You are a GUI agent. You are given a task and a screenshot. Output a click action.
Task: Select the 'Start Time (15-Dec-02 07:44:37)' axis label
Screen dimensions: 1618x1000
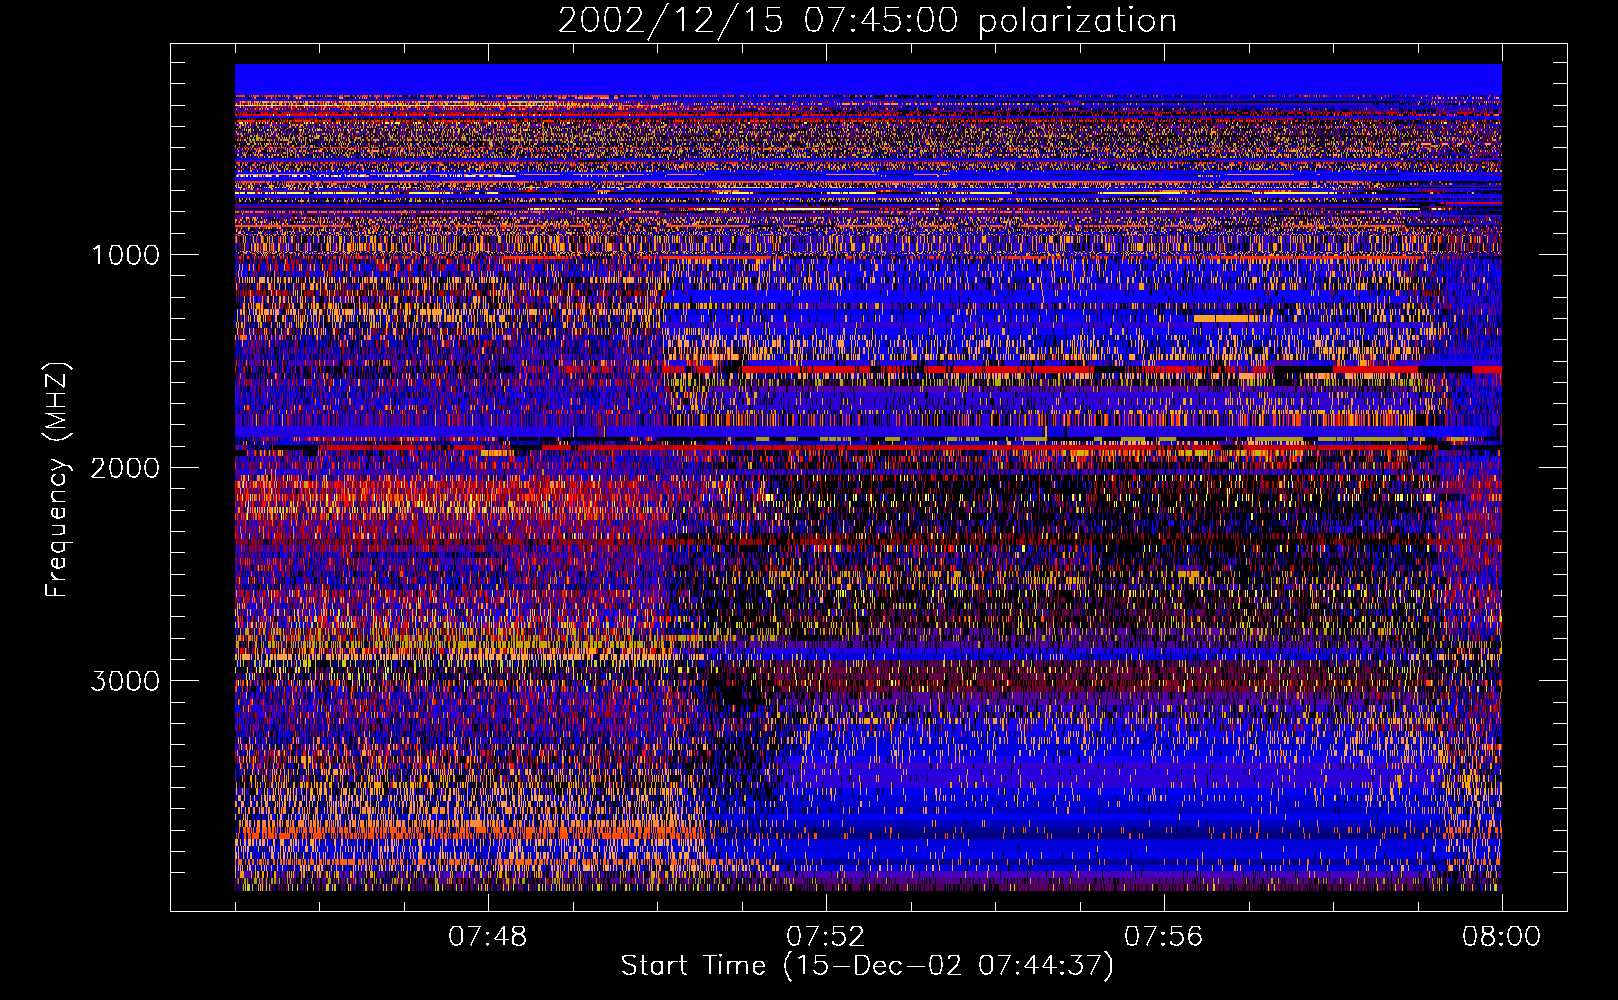[x=867, y=966]
